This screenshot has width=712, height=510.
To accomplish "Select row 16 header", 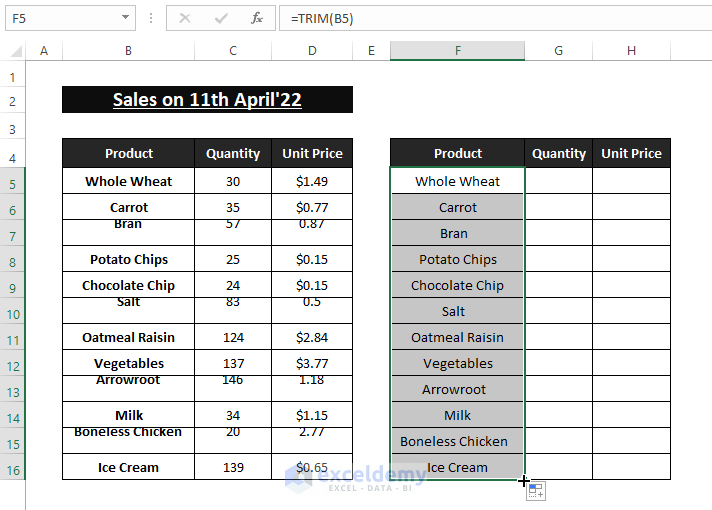I will pos(13,467).
